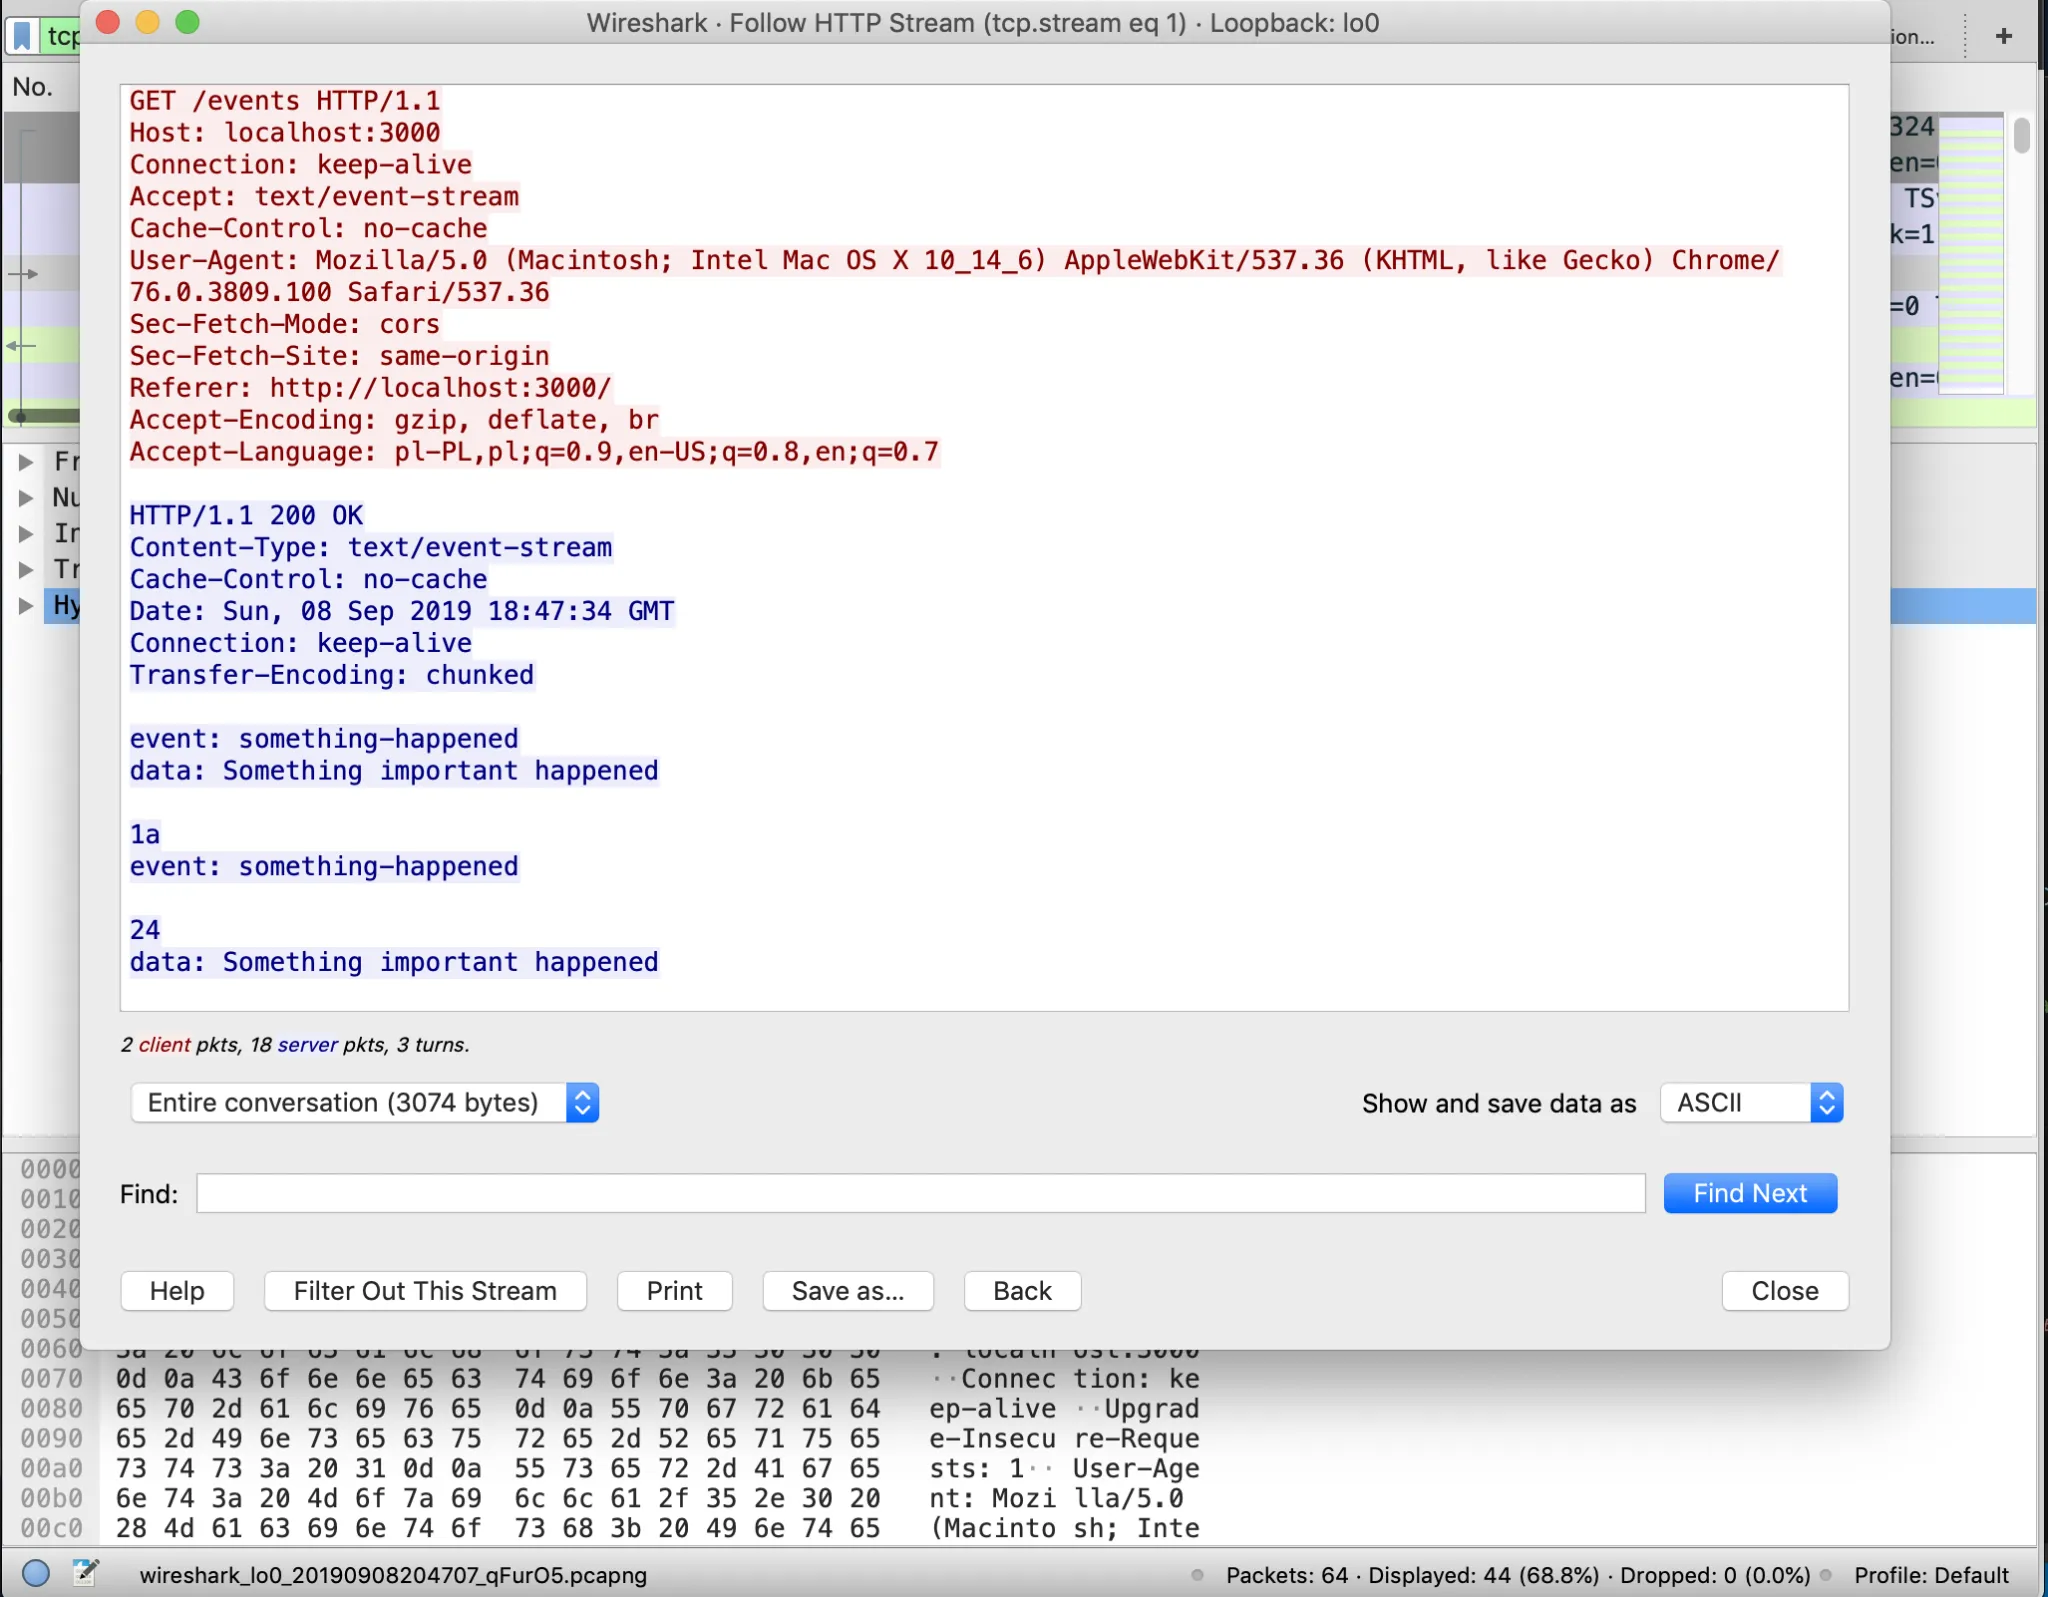Click the expert information status circle icon

(36, 1573)
